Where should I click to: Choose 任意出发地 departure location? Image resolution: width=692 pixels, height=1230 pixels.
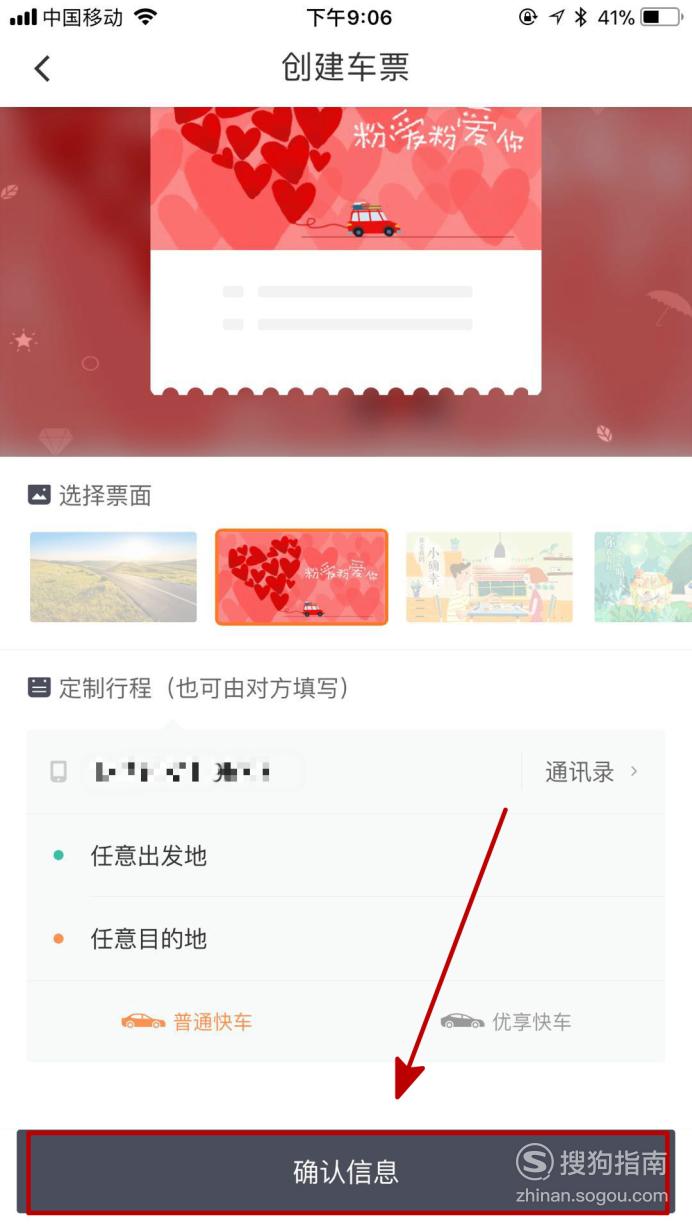tap(346, 855)
